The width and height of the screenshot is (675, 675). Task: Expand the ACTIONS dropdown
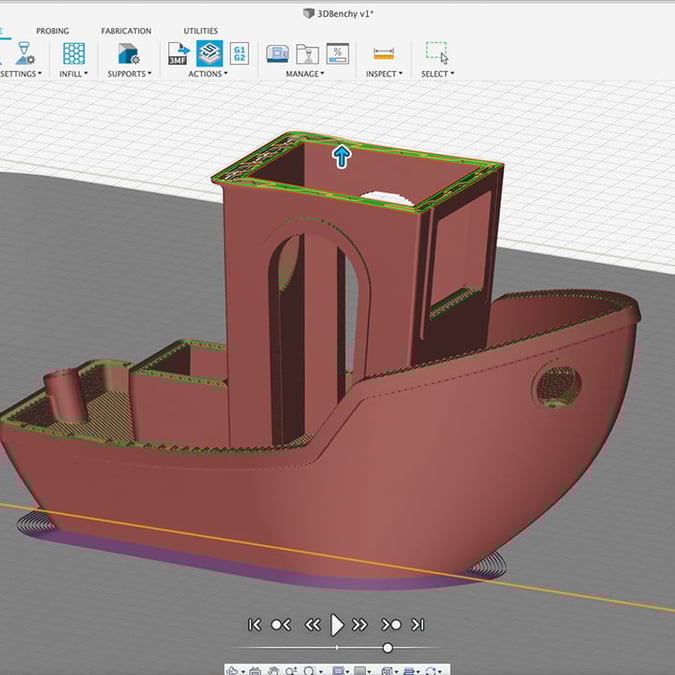coord(207,74)
